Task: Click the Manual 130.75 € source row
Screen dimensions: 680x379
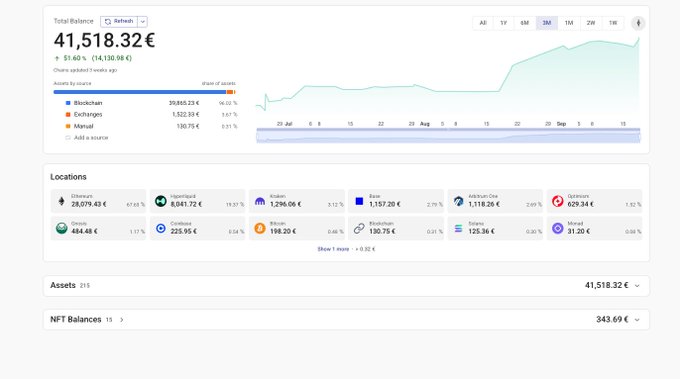Action: (145, 126)
